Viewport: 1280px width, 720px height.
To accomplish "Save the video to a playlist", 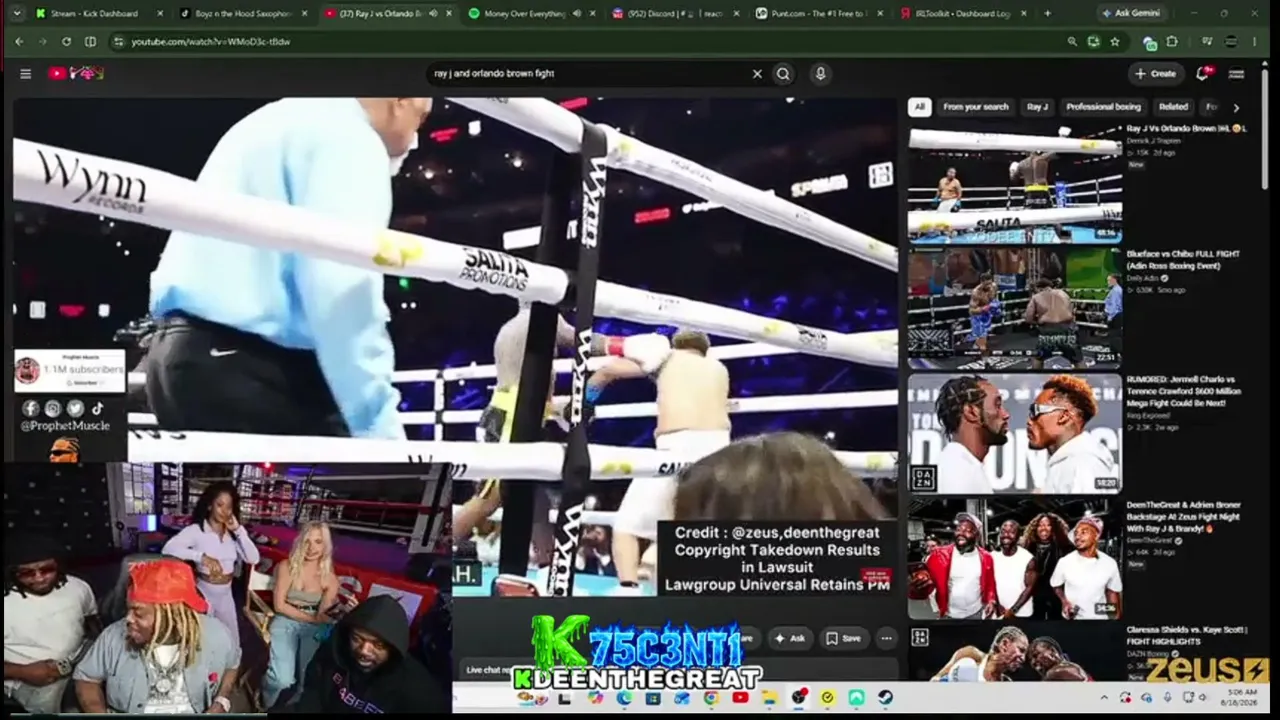I will [x=843, y=638].
